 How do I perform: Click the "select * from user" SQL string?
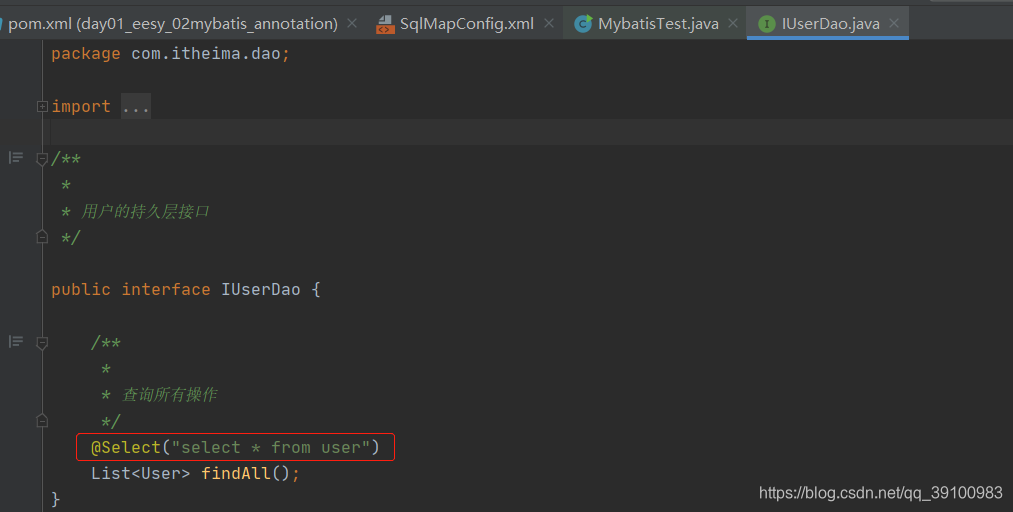coord(271,447)
